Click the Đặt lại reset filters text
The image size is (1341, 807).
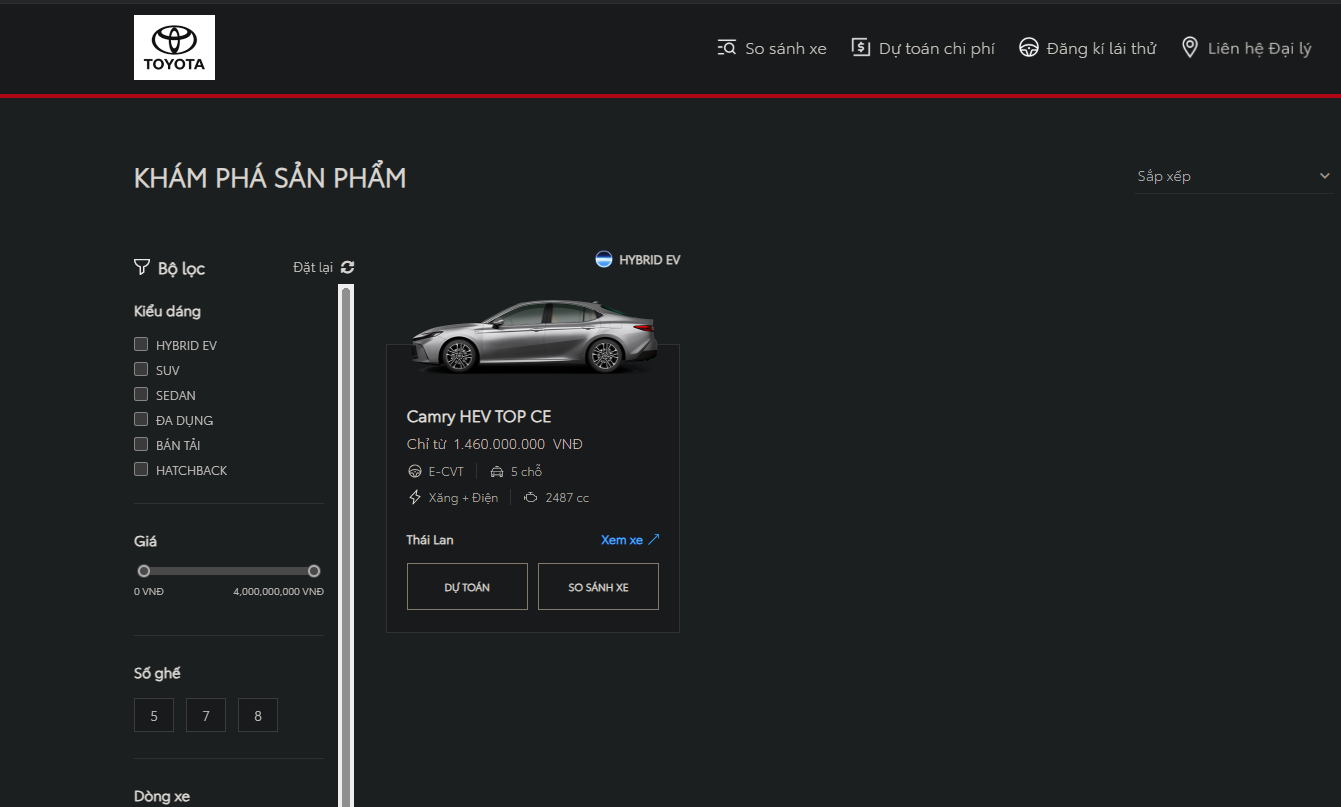click(313, 267)
